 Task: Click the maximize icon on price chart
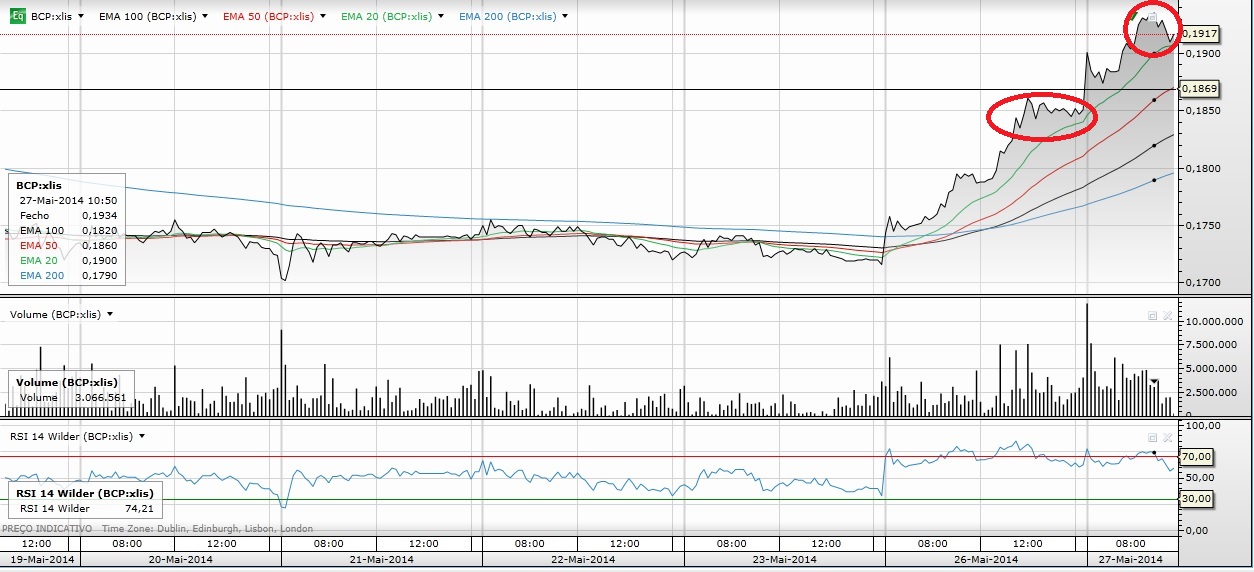click(1152, 17)
